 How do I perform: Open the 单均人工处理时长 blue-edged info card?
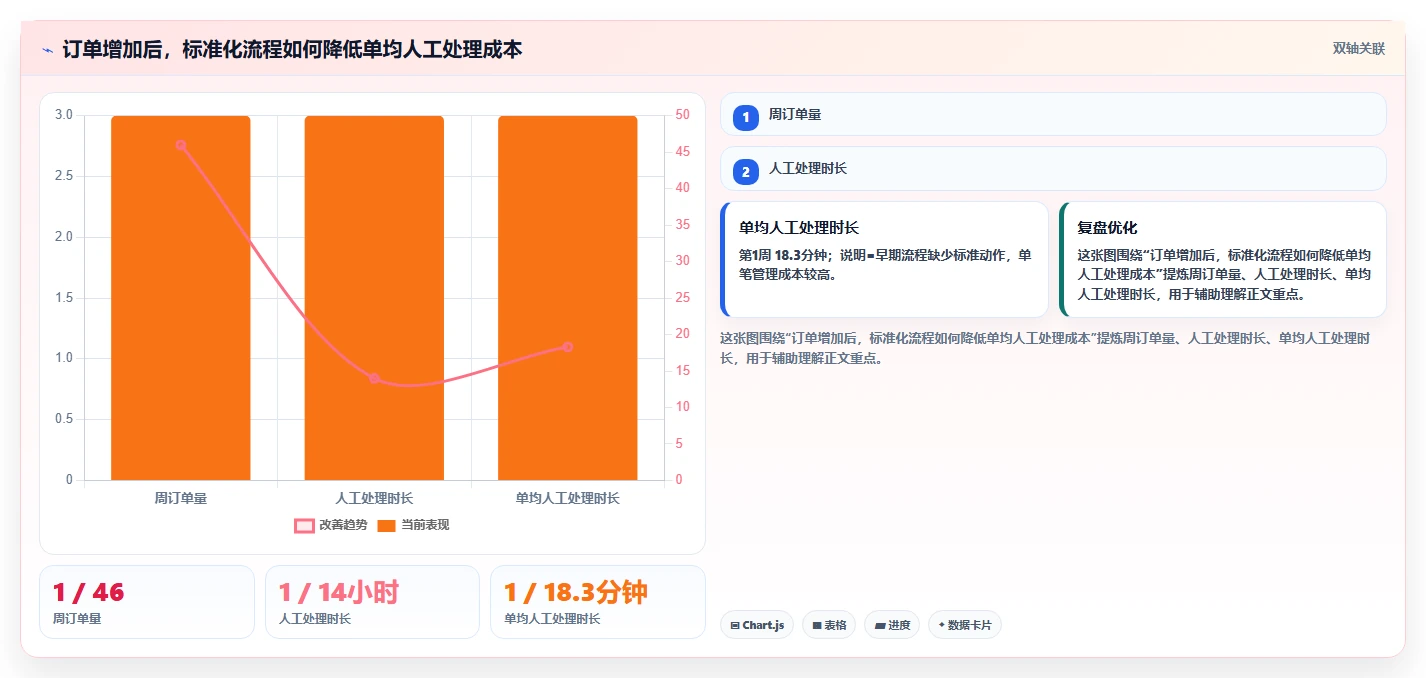click(x=884, y=259)
